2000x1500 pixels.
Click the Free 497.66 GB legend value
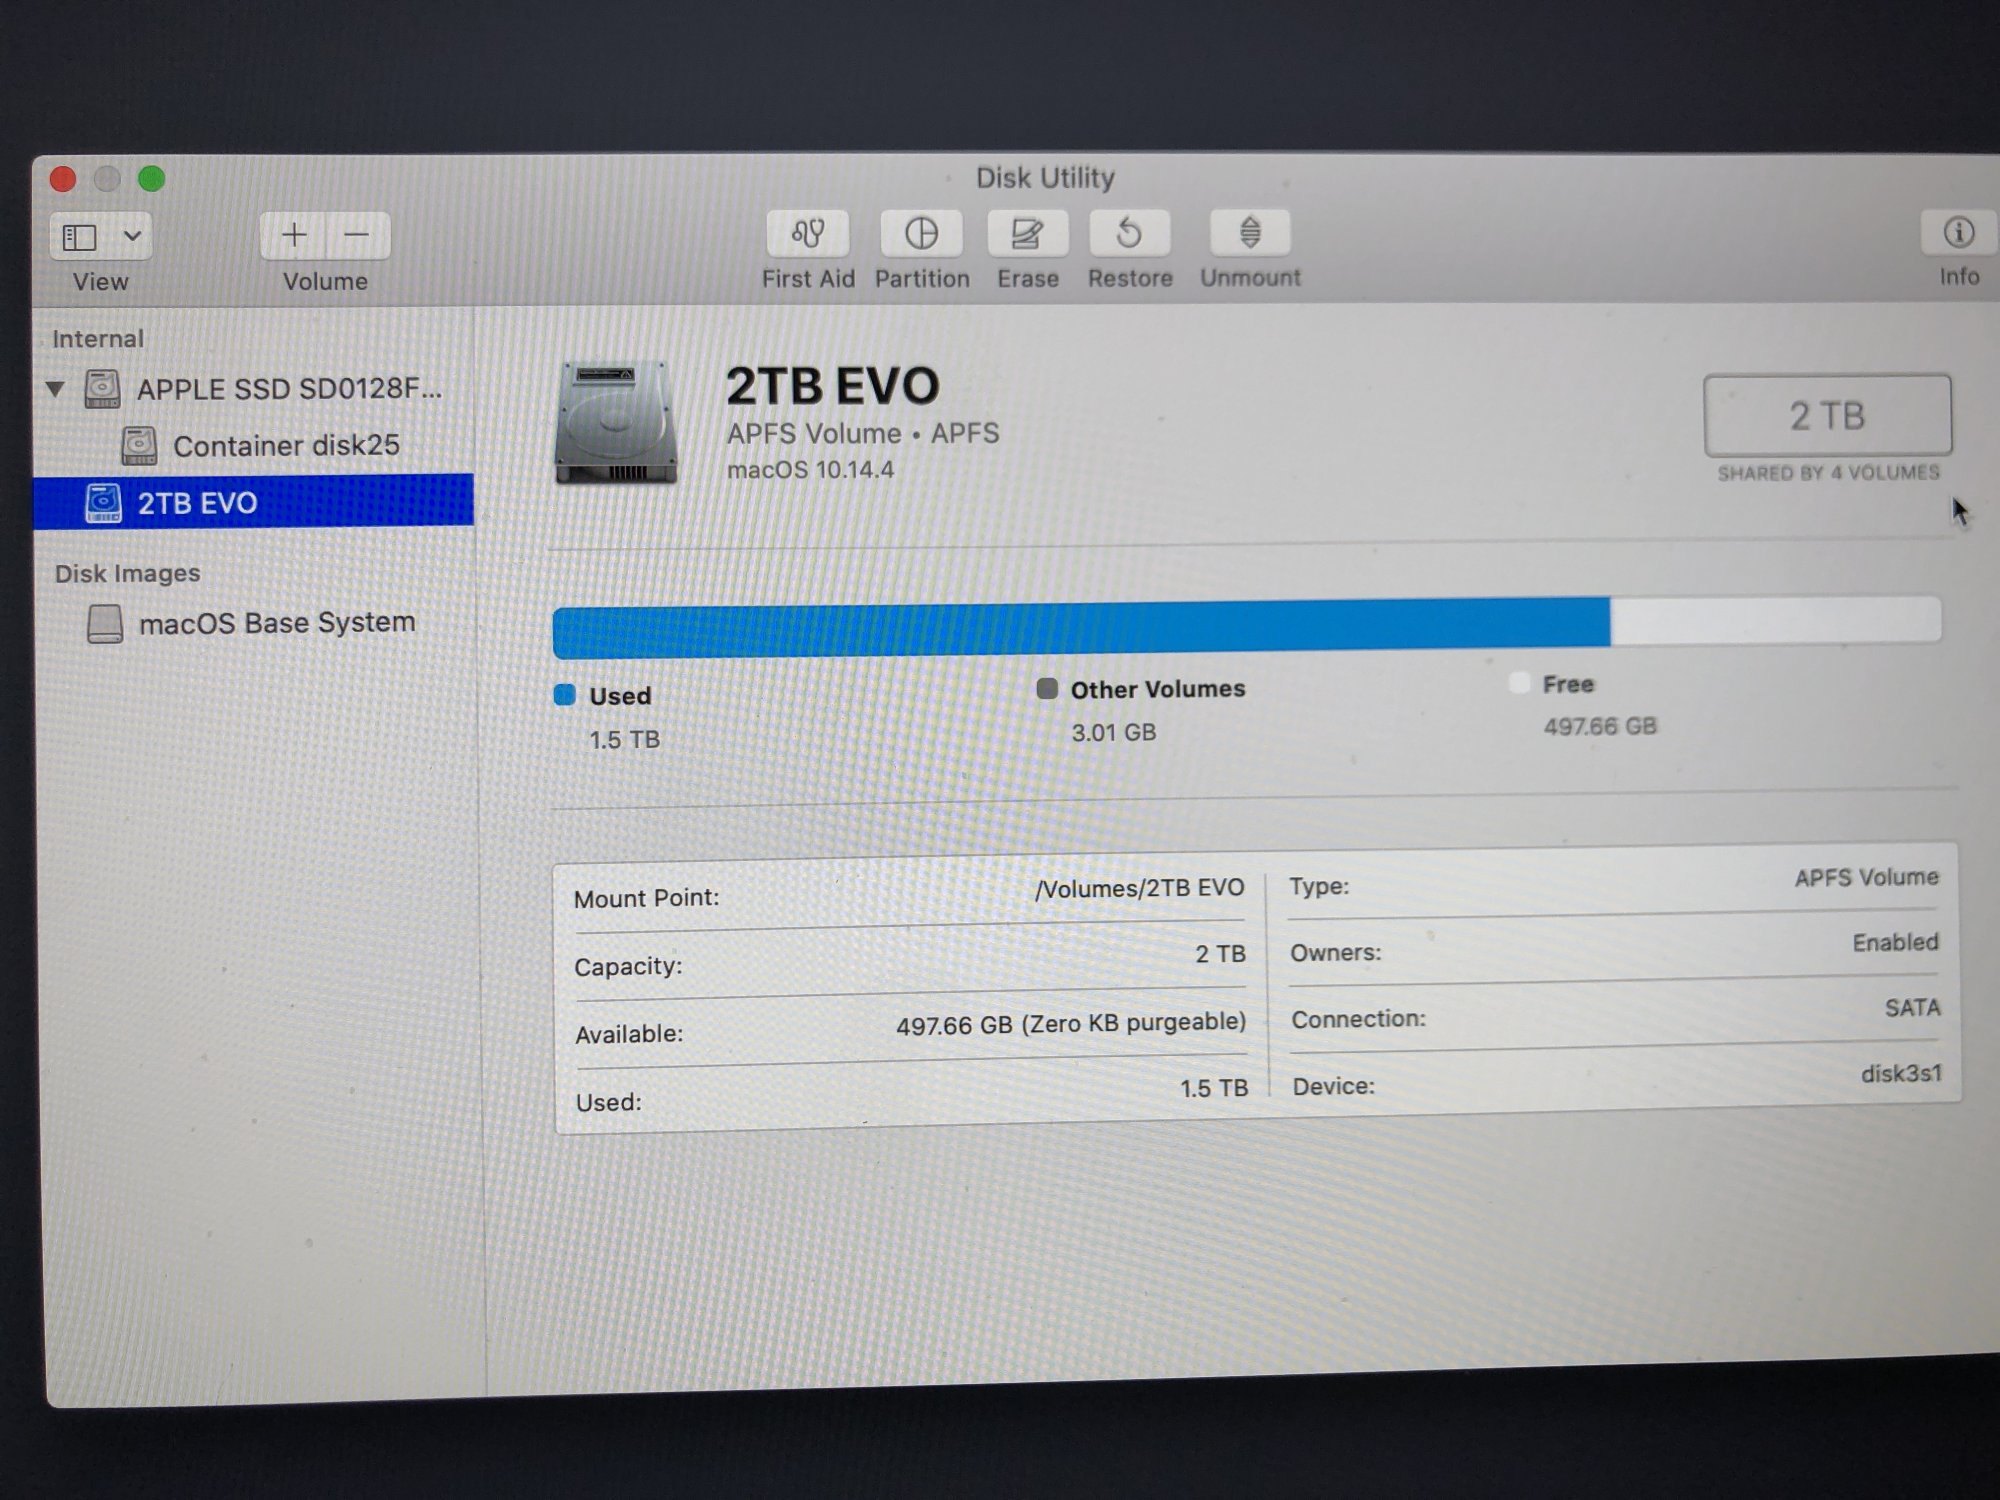click(x=1600, y=726)
